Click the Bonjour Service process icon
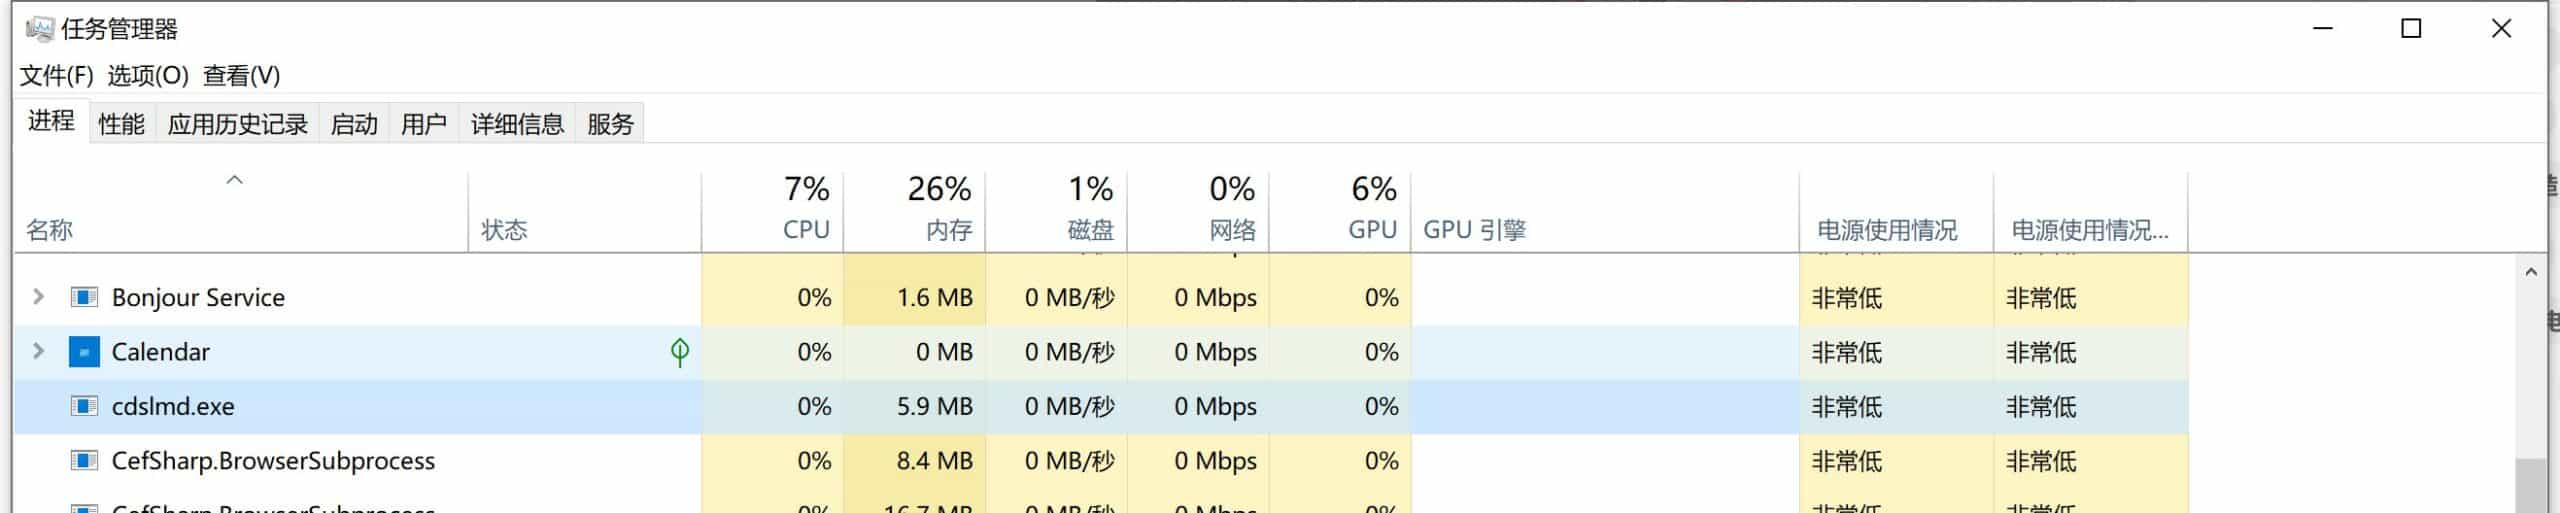The image size is (2560, 513). coord(84,297)
